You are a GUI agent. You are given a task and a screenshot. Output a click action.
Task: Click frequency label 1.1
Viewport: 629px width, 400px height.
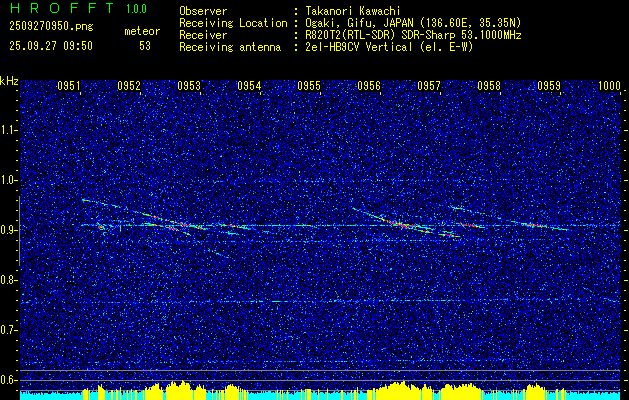[9, 130]
